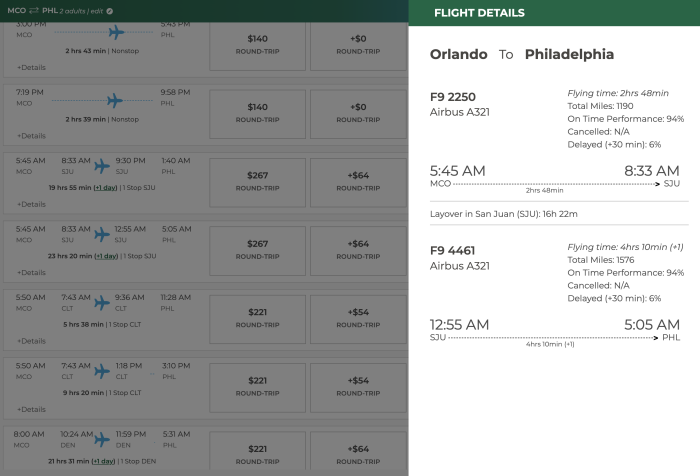This screenshot has width=700, height=476.
Task: Click the edit checkmark icon beside 2 adults
Action: [109, 11]
